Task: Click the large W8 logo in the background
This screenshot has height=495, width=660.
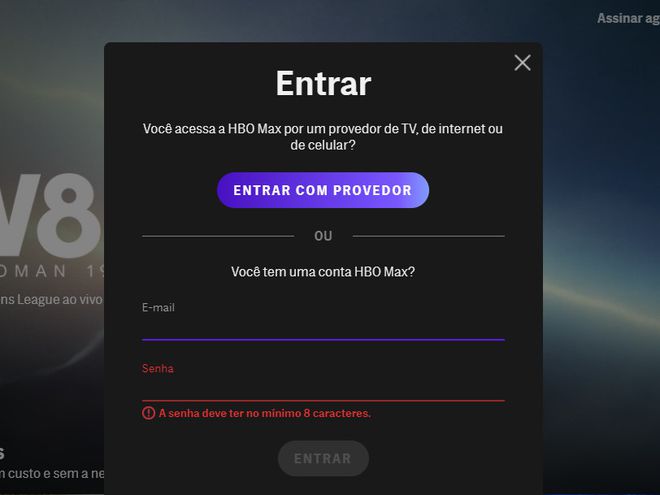Action: click(x=51, y=215)
